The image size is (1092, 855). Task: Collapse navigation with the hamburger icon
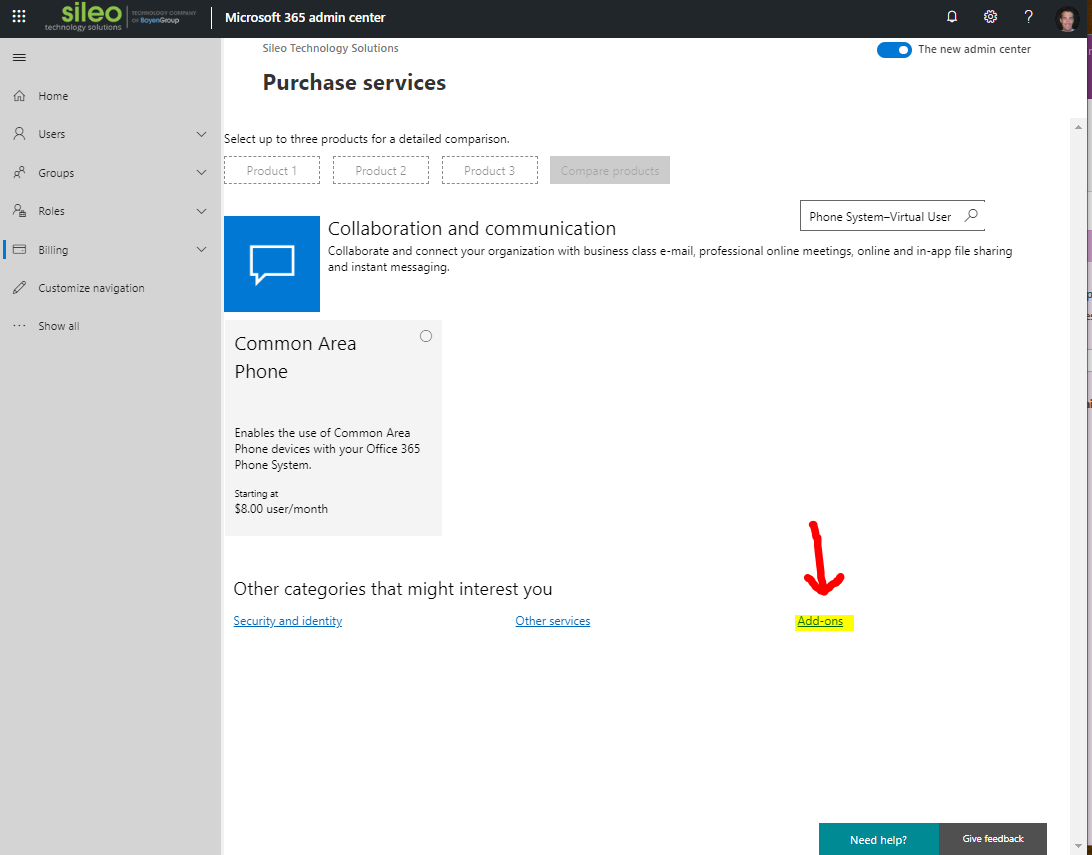pos(20,57)
